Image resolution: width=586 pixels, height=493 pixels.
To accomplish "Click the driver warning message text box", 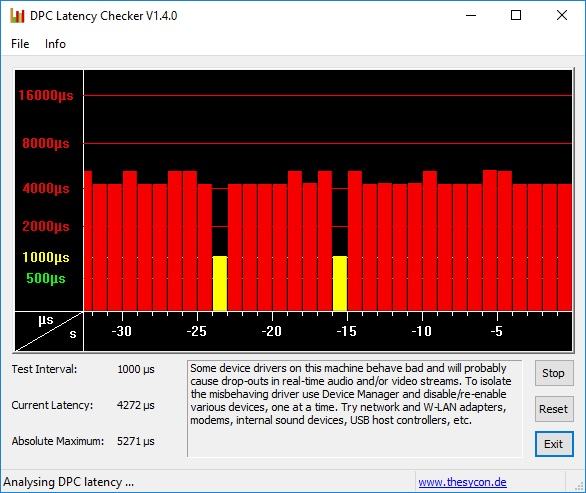I will click(354, 409).
